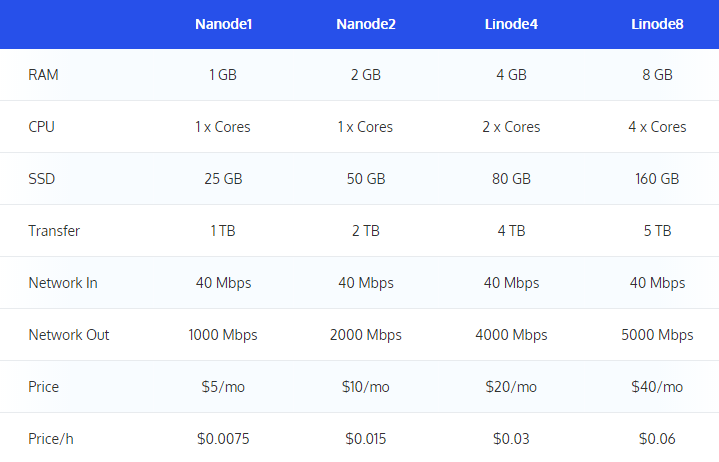The width and height of the screenshot is (719, 462).
Task: Select the Nanode2 column header
Action: [x=366, y=23]
